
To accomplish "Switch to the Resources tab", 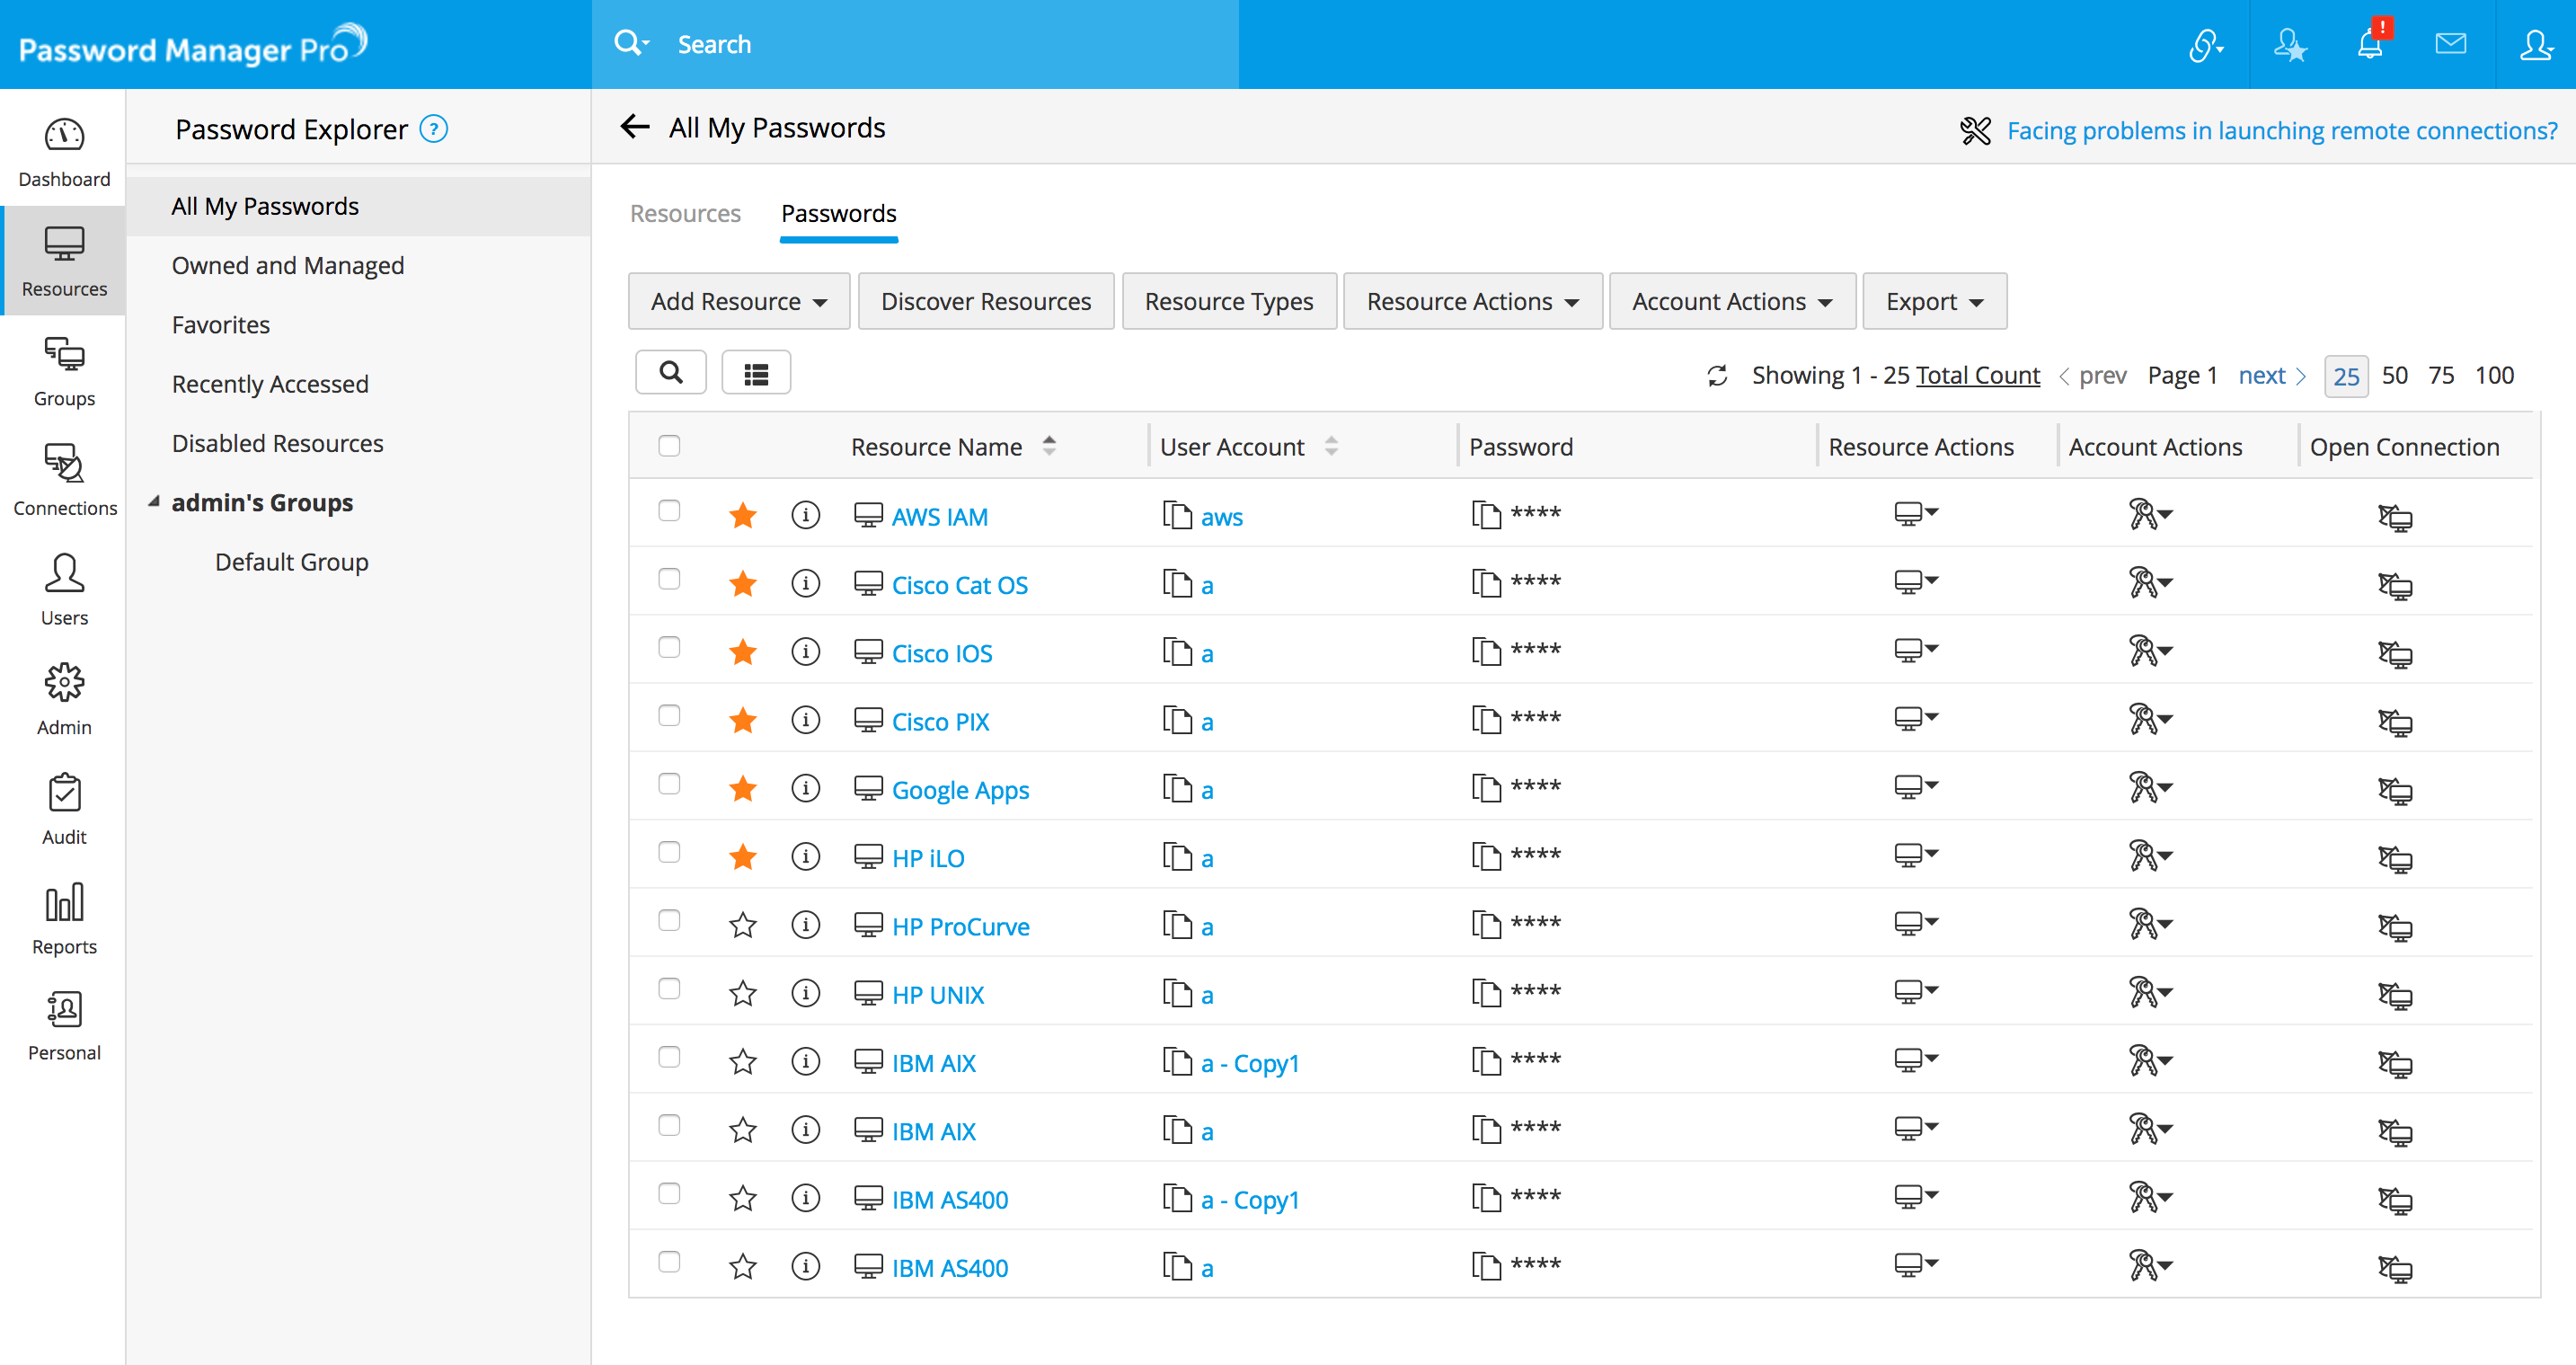I will coord(685,213).
